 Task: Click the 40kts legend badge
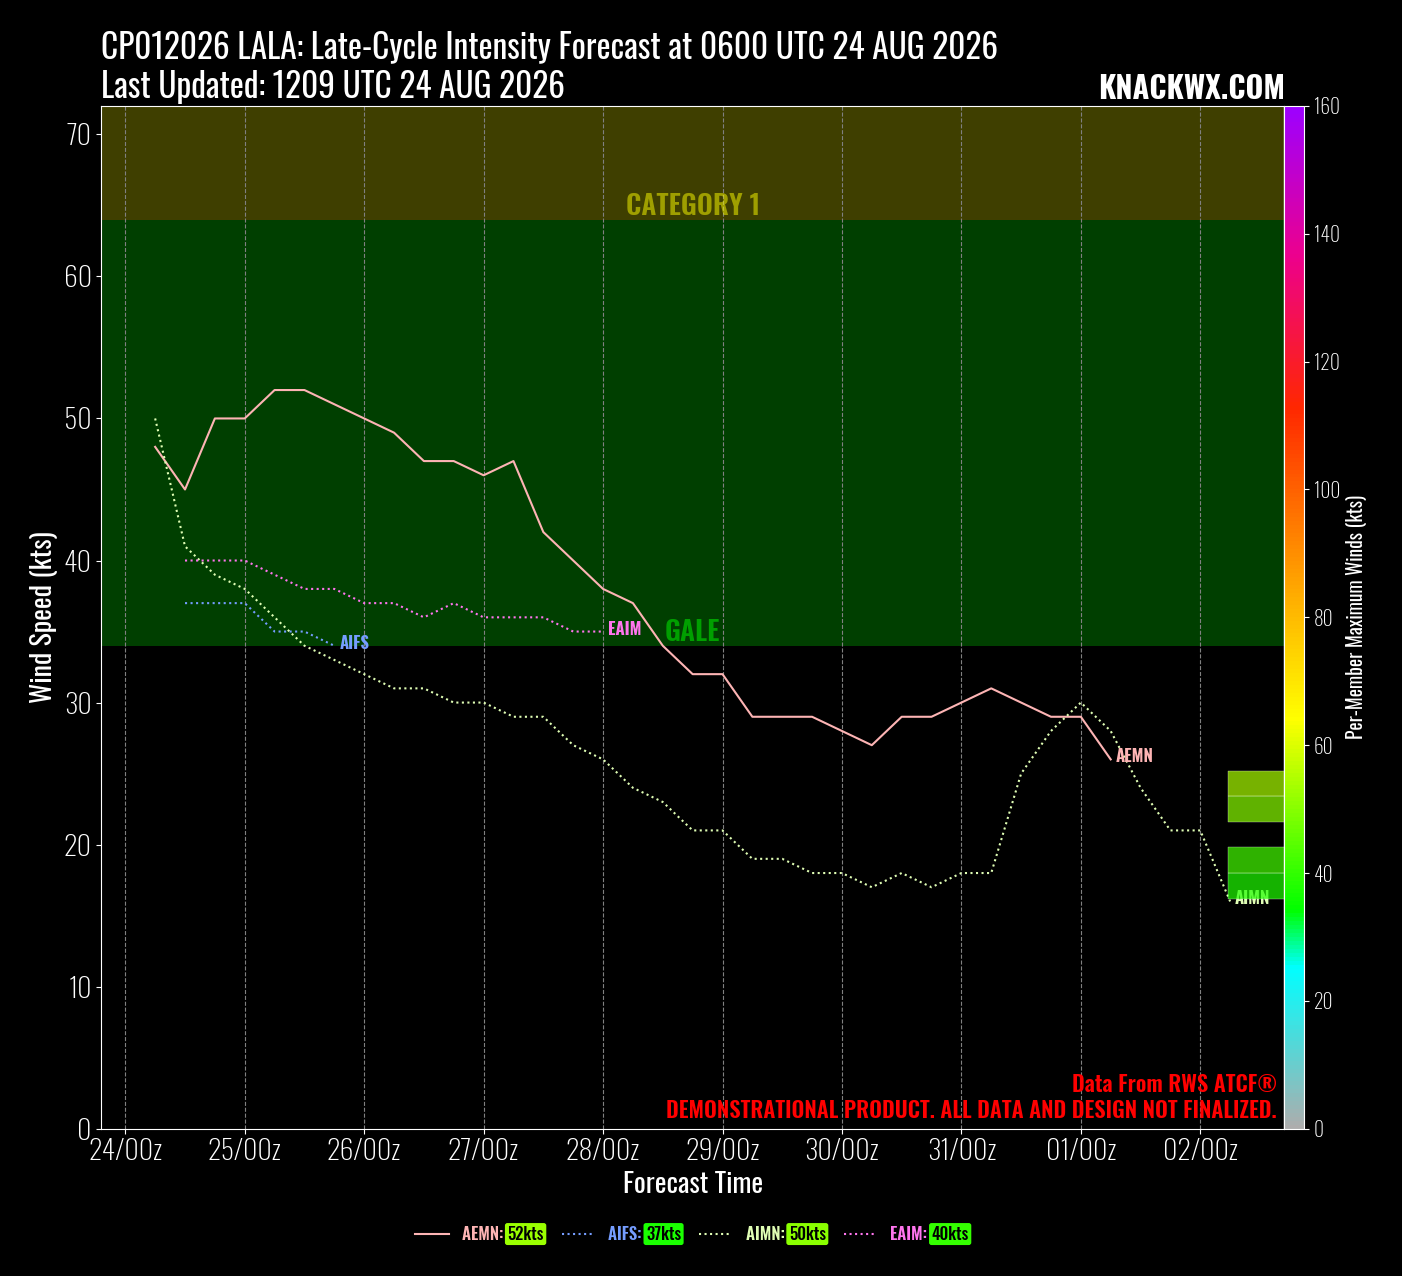950,1234
